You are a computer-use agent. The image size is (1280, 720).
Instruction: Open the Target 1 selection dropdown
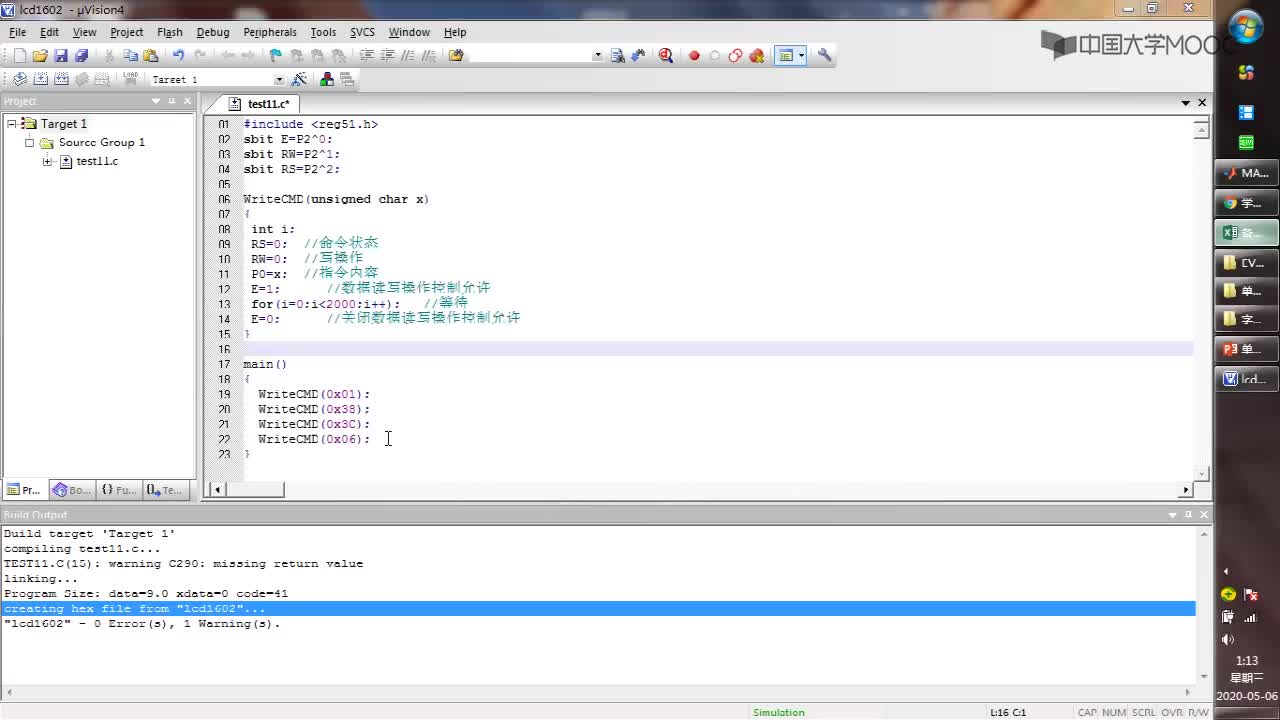[x=278, y=79]
